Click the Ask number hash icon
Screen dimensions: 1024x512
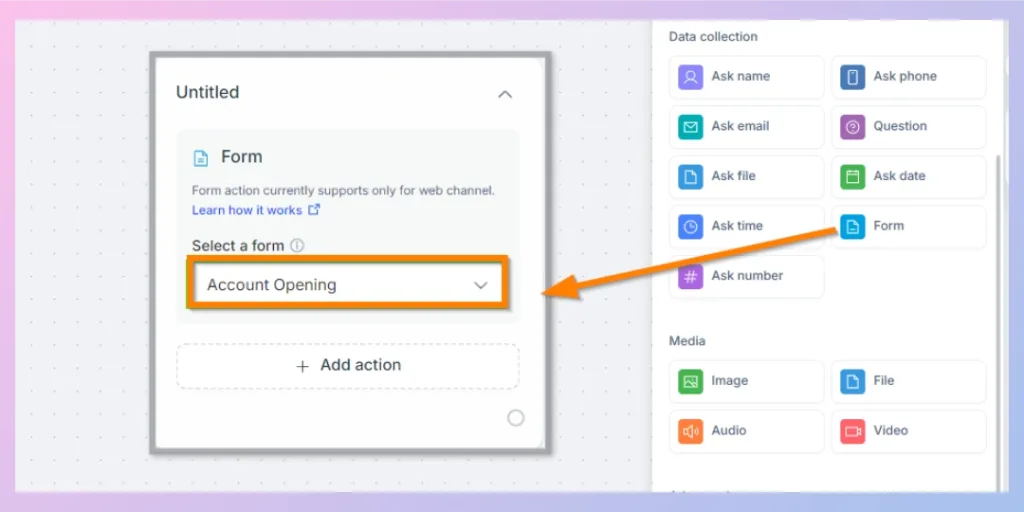tap(690, 276)
